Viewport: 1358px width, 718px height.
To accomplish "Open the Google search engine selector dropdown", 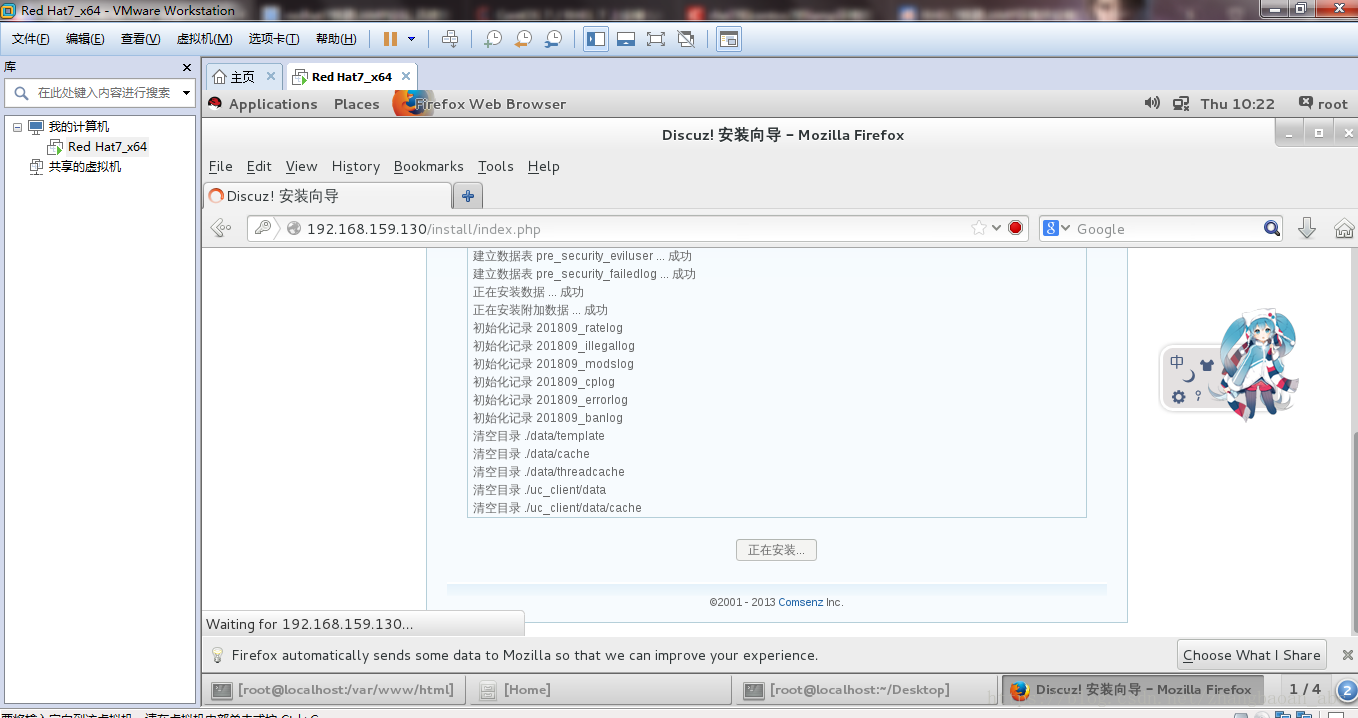I will coord(1057,229).
